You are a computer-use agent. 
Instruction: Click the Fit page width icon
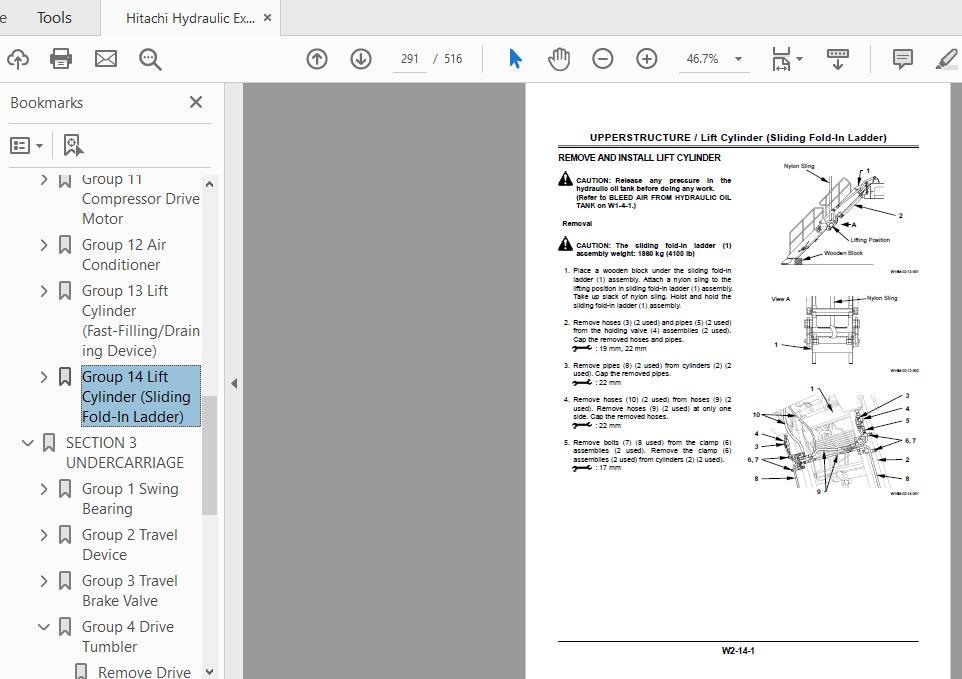click(x=781, y=59)
